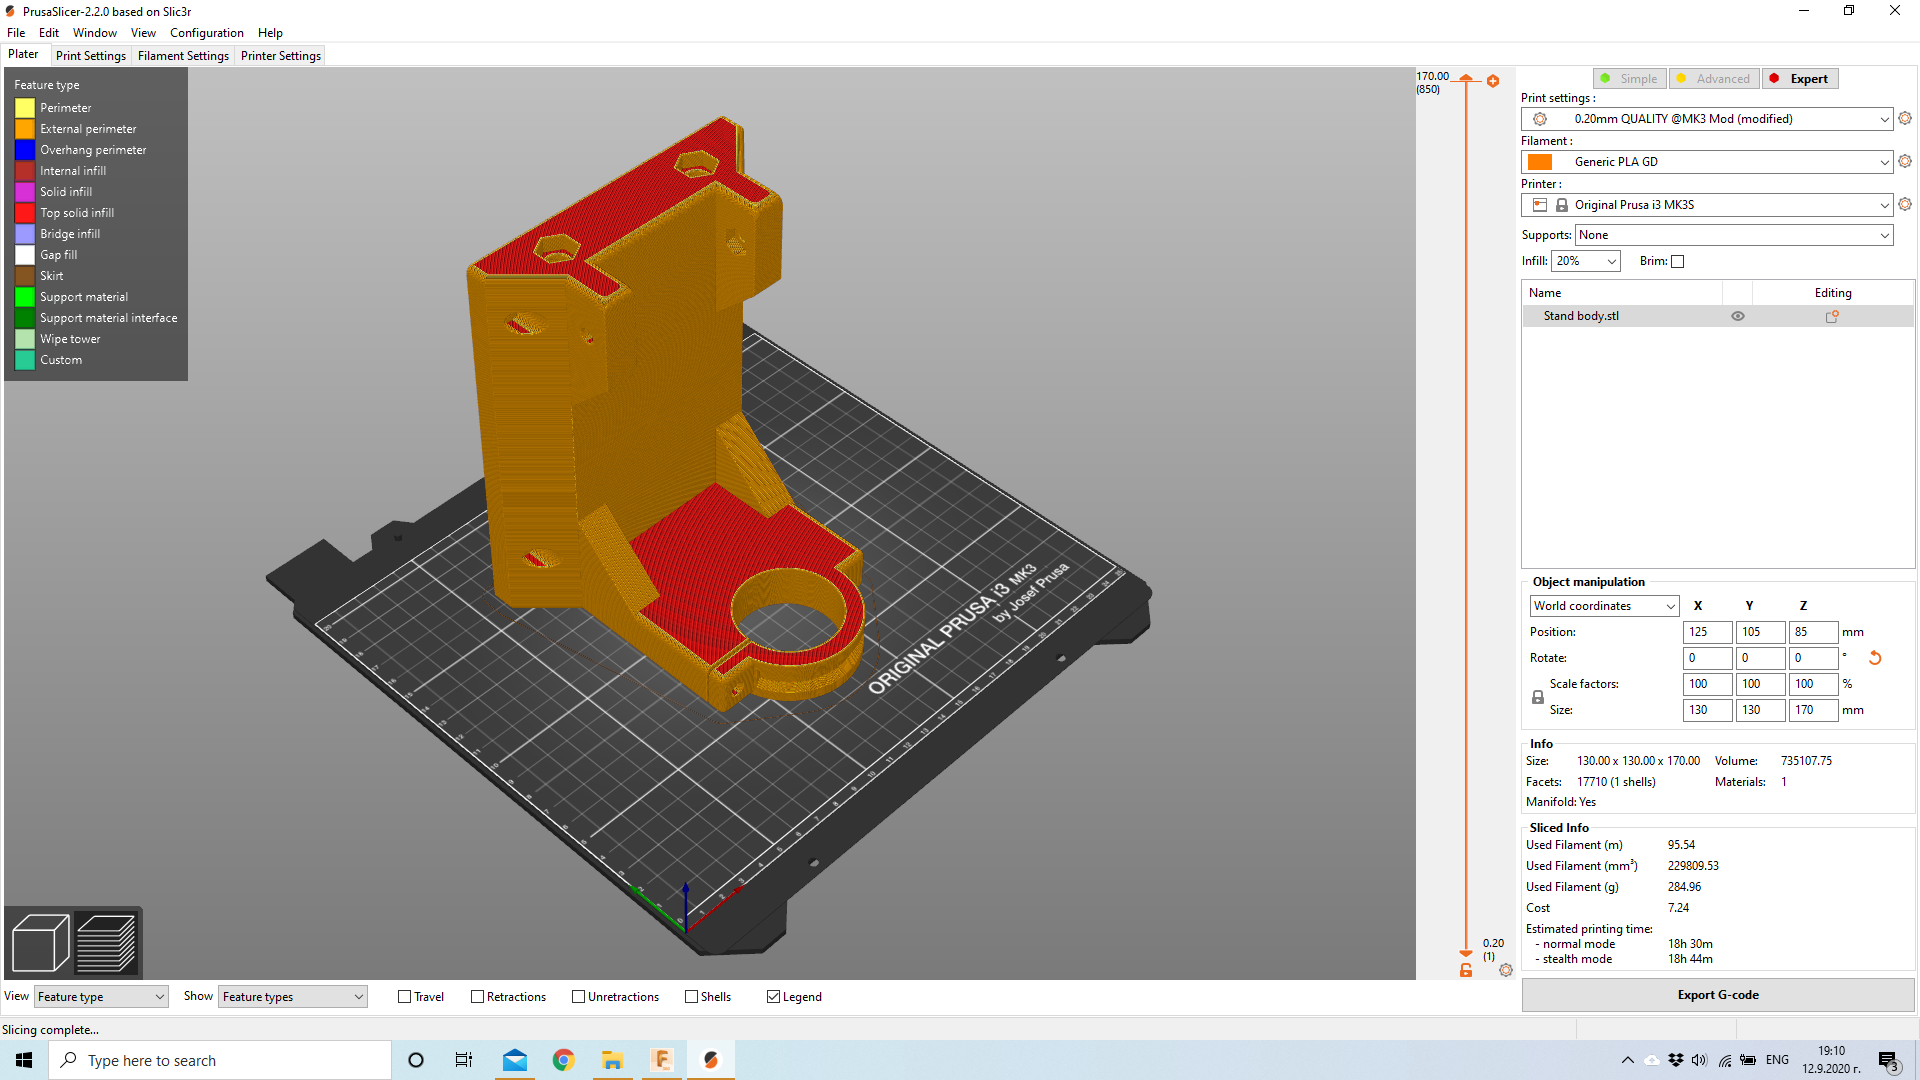The width and height of the screenshot is (1920, 1080).
Task: Click the reset rotation arrow icon
Action: click(1875, 658)
